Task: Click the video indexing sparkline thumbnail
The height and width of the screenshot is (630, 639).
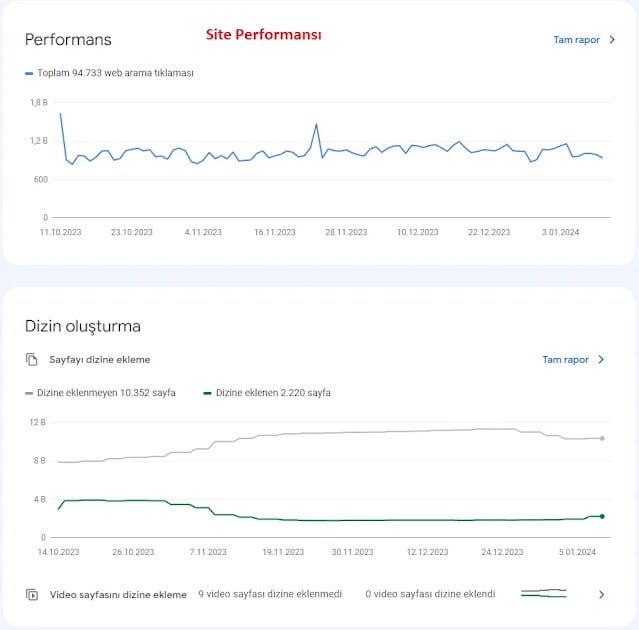Action: (544, 594)
